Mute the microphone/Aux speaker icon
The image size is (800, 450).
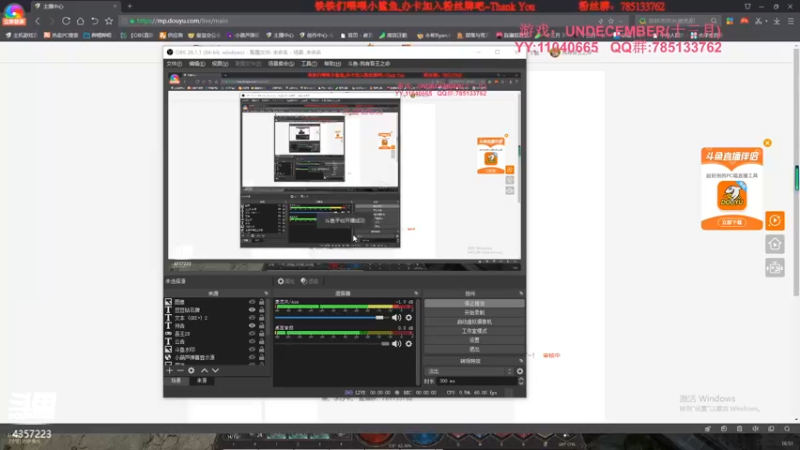[x=396, y=317]
